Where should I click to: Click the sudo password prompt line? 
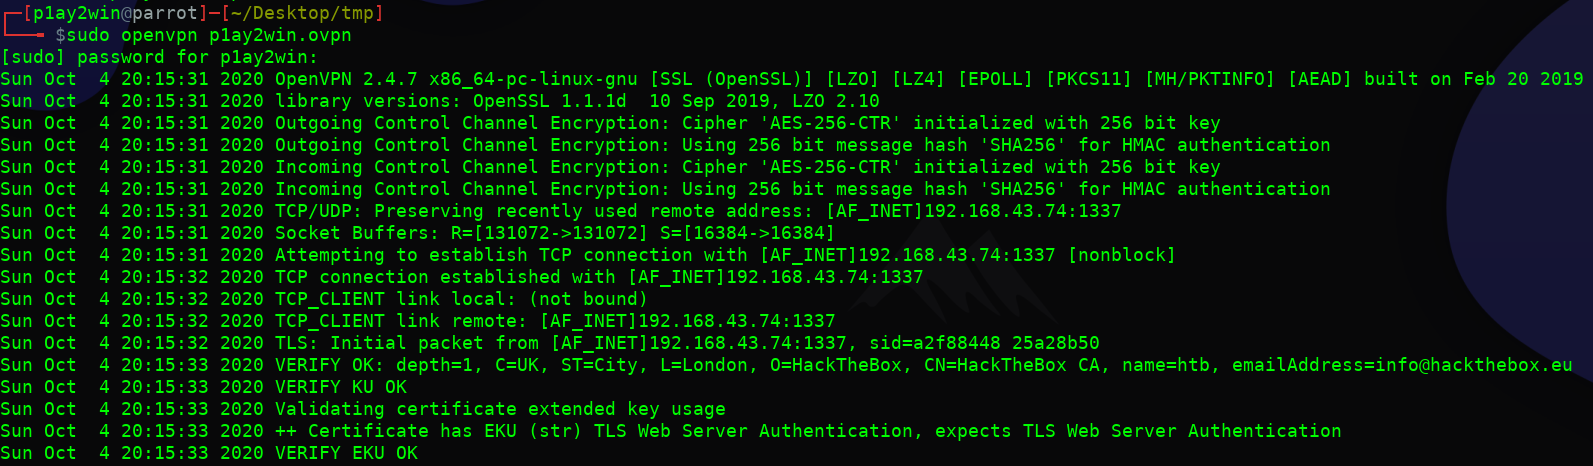click(x=159, y=57)
